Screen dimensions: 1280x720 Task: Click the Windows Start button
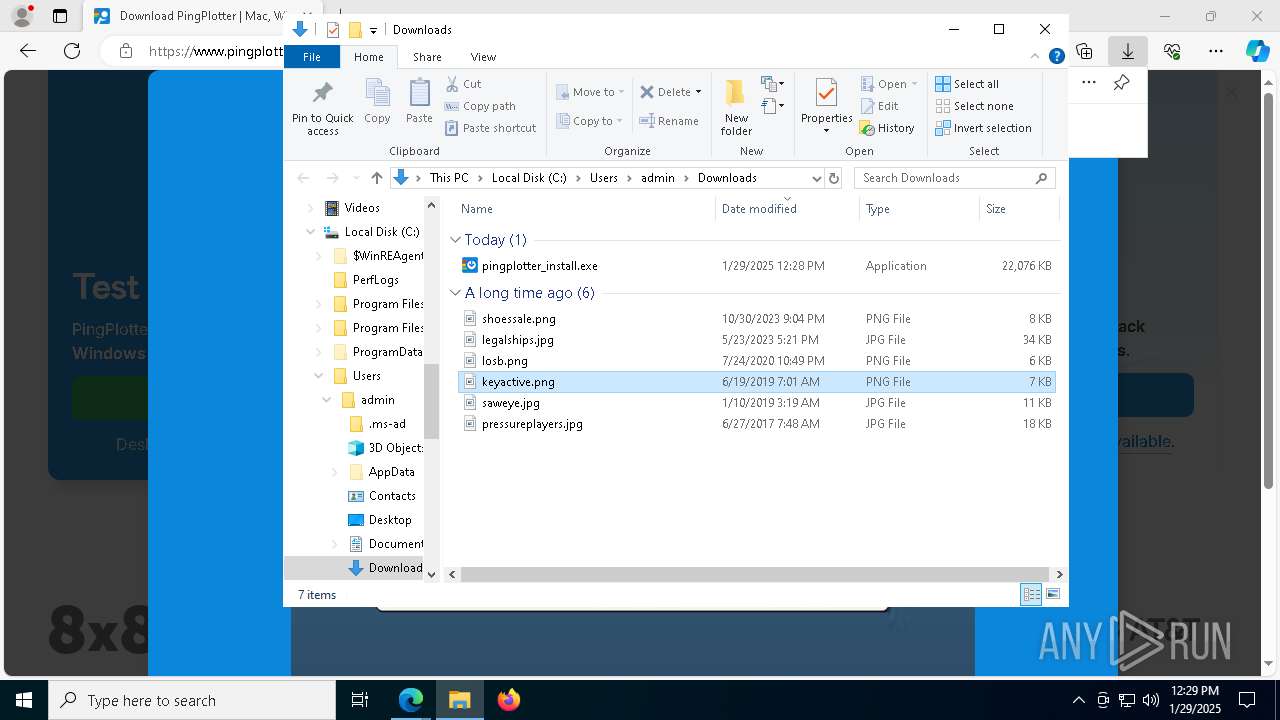[x=23, y=700]
